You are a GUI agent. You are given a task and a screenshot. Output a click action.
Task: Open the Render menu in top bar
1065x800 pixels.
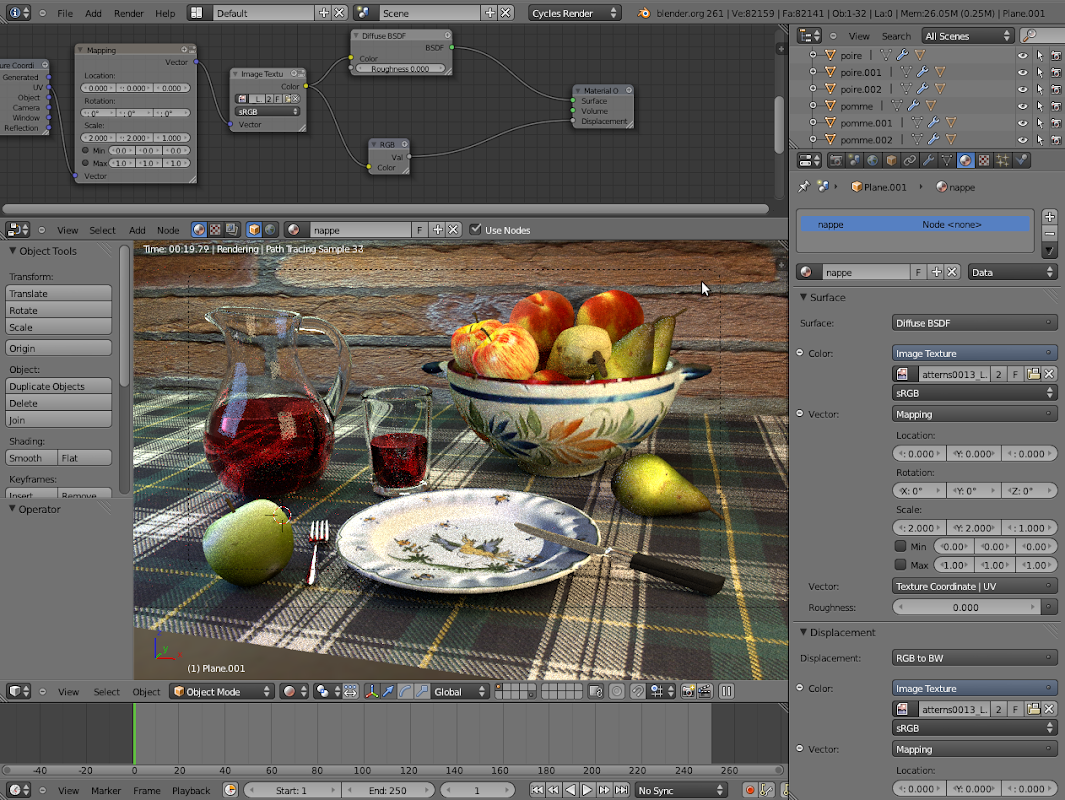[x=128, y=14]
